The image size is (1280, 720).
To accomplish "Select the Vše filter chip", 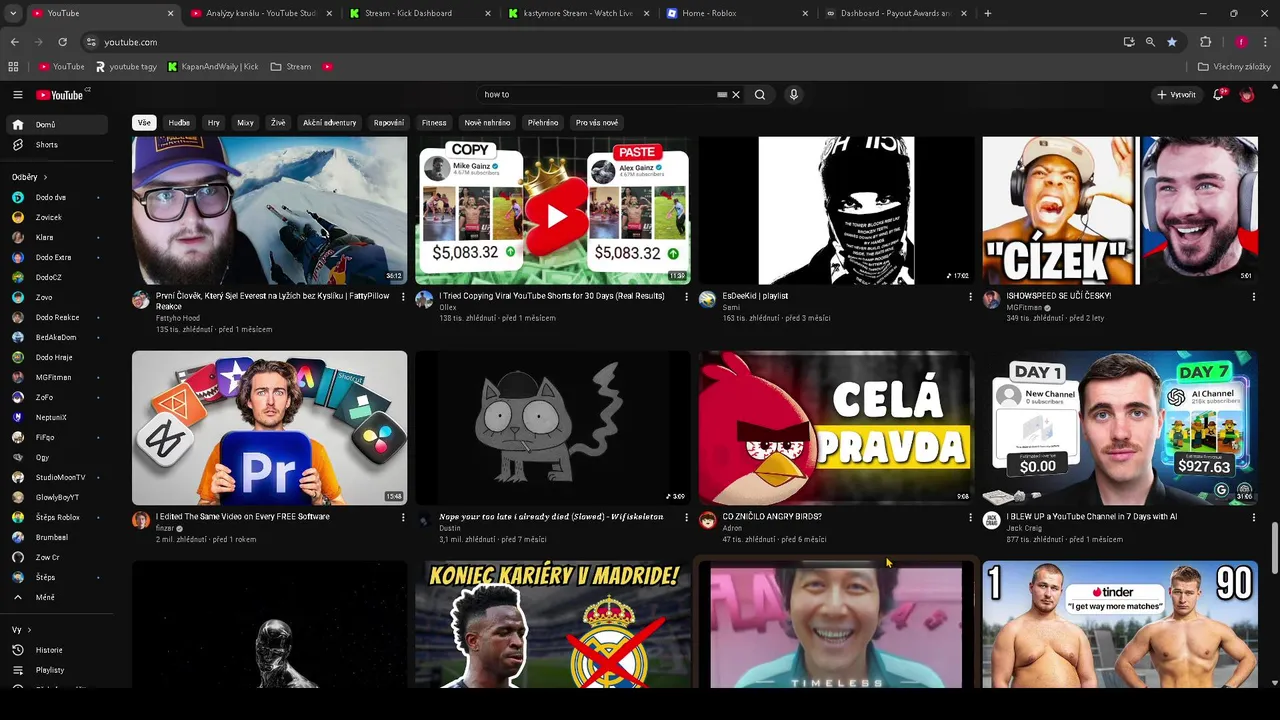I will 144,123.
